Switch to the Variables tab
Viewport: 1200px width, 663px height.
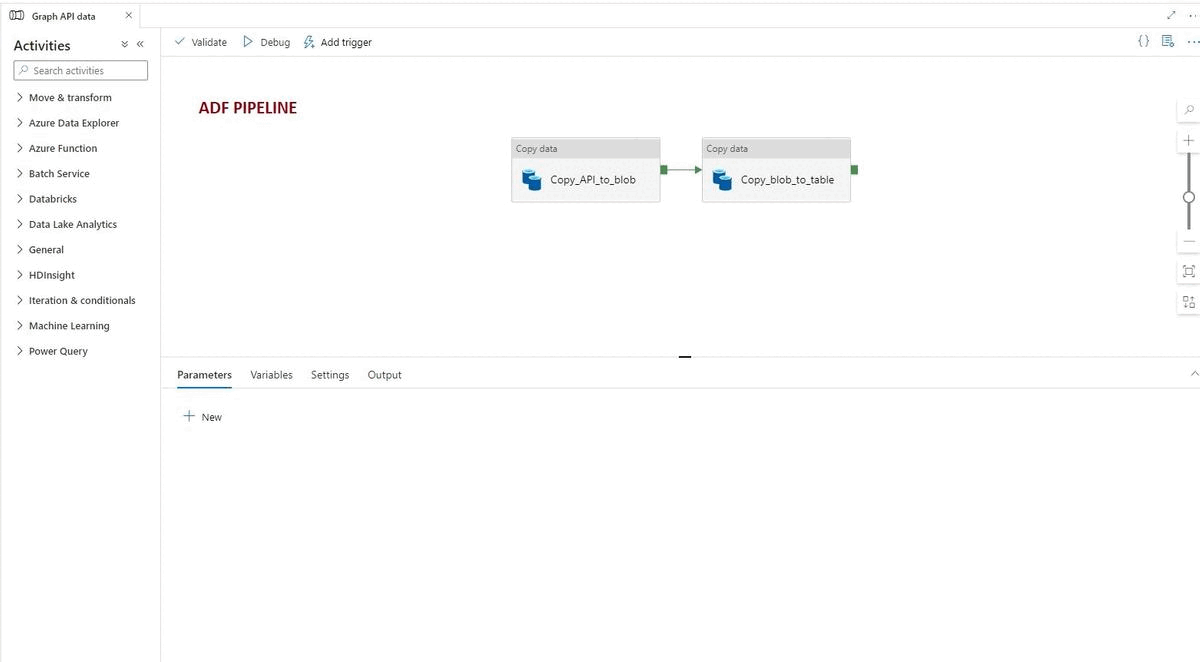coord(271,374)
